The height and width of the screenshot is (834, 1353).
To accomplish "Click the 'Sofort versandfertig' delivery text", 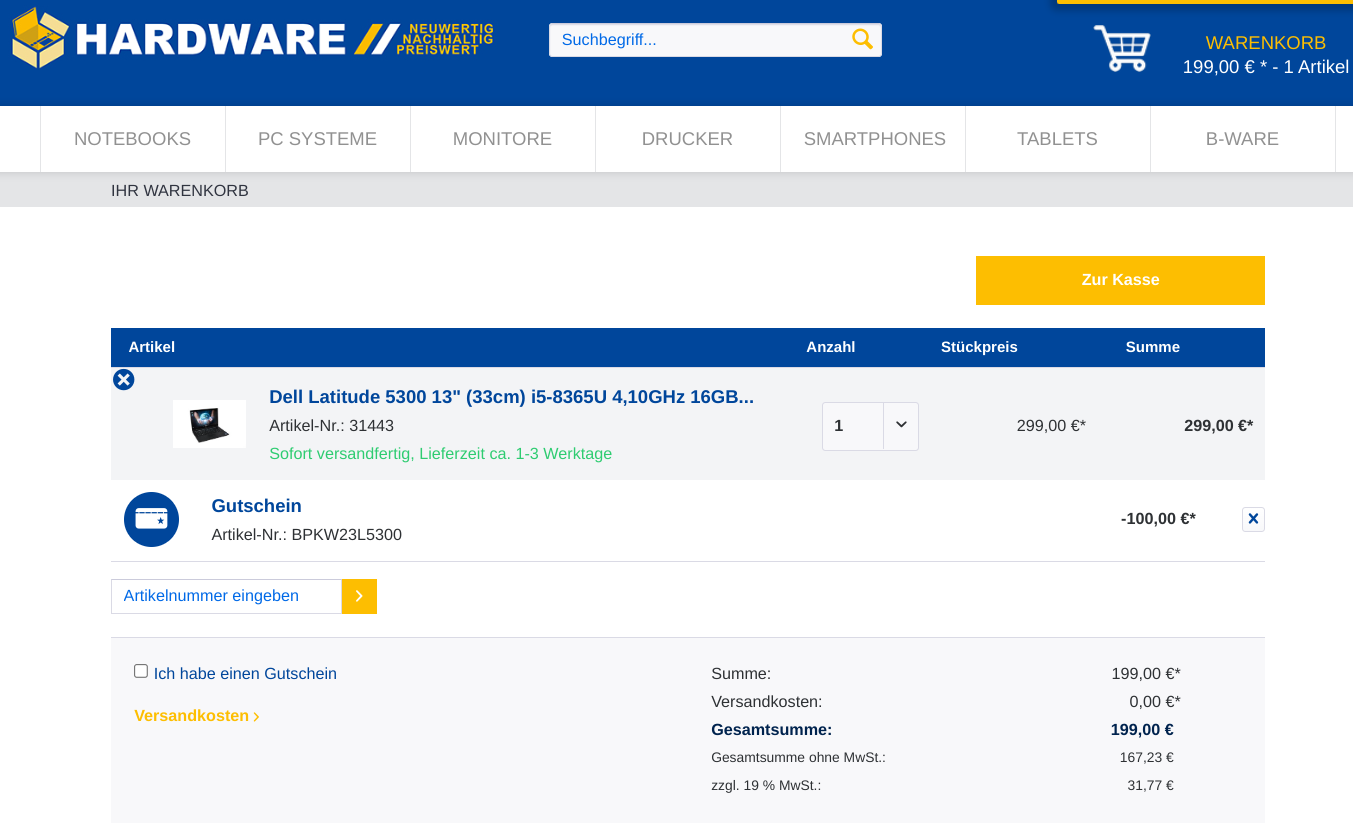I will pyautogui.click(x=440, y=454).
